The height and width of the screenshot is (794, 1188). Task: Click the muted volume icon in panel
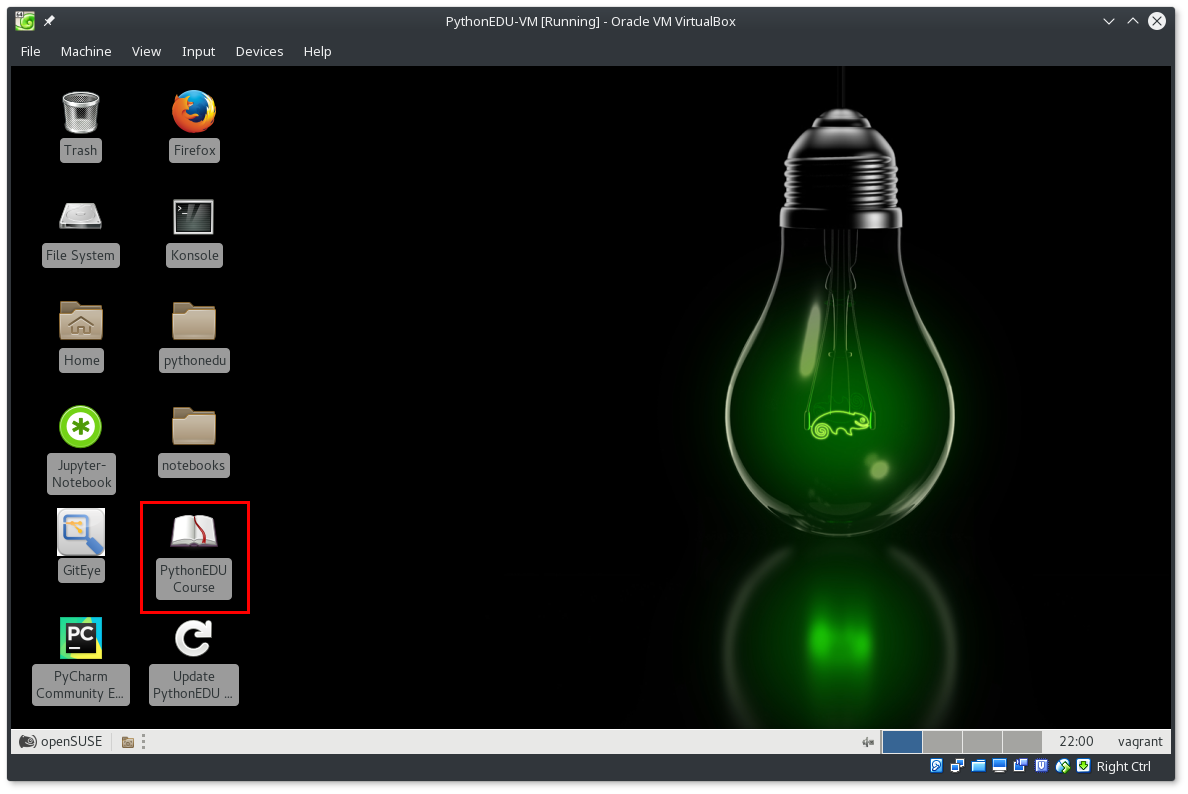coord(868,742)
